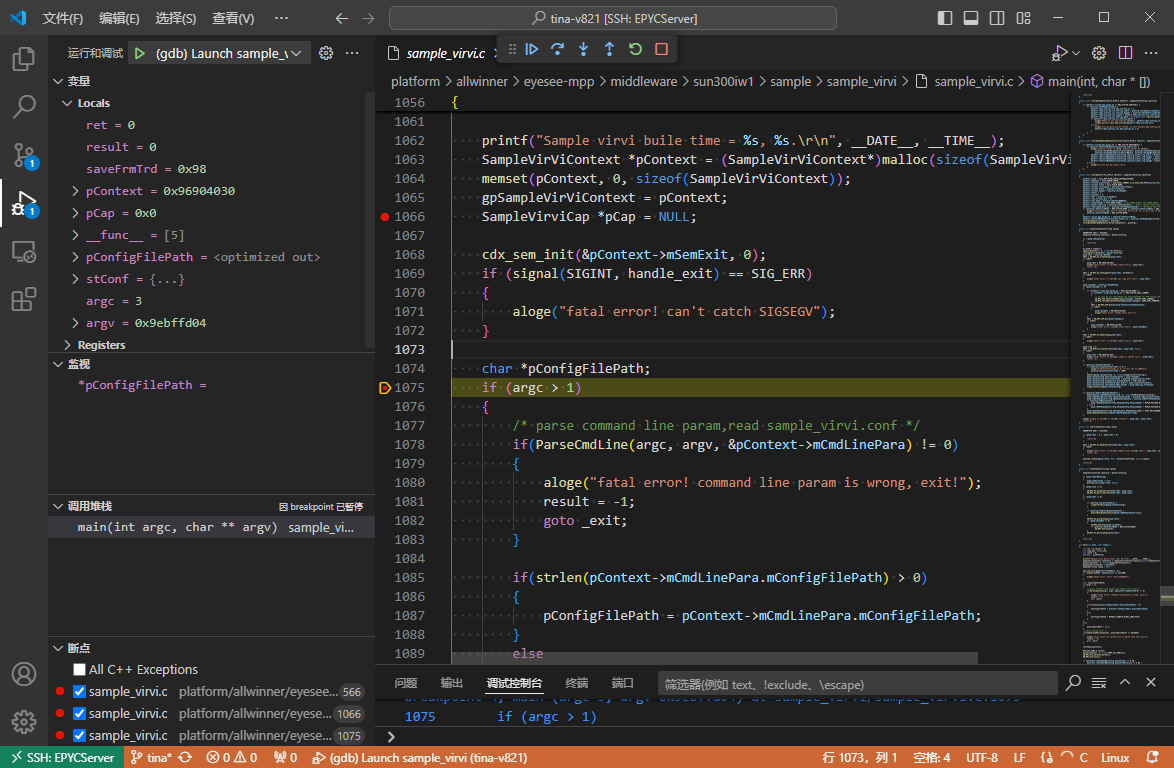This screenshot has width=1174, height=768.
Task: Open the 文件(F) menu
Action: pos(62,18)
